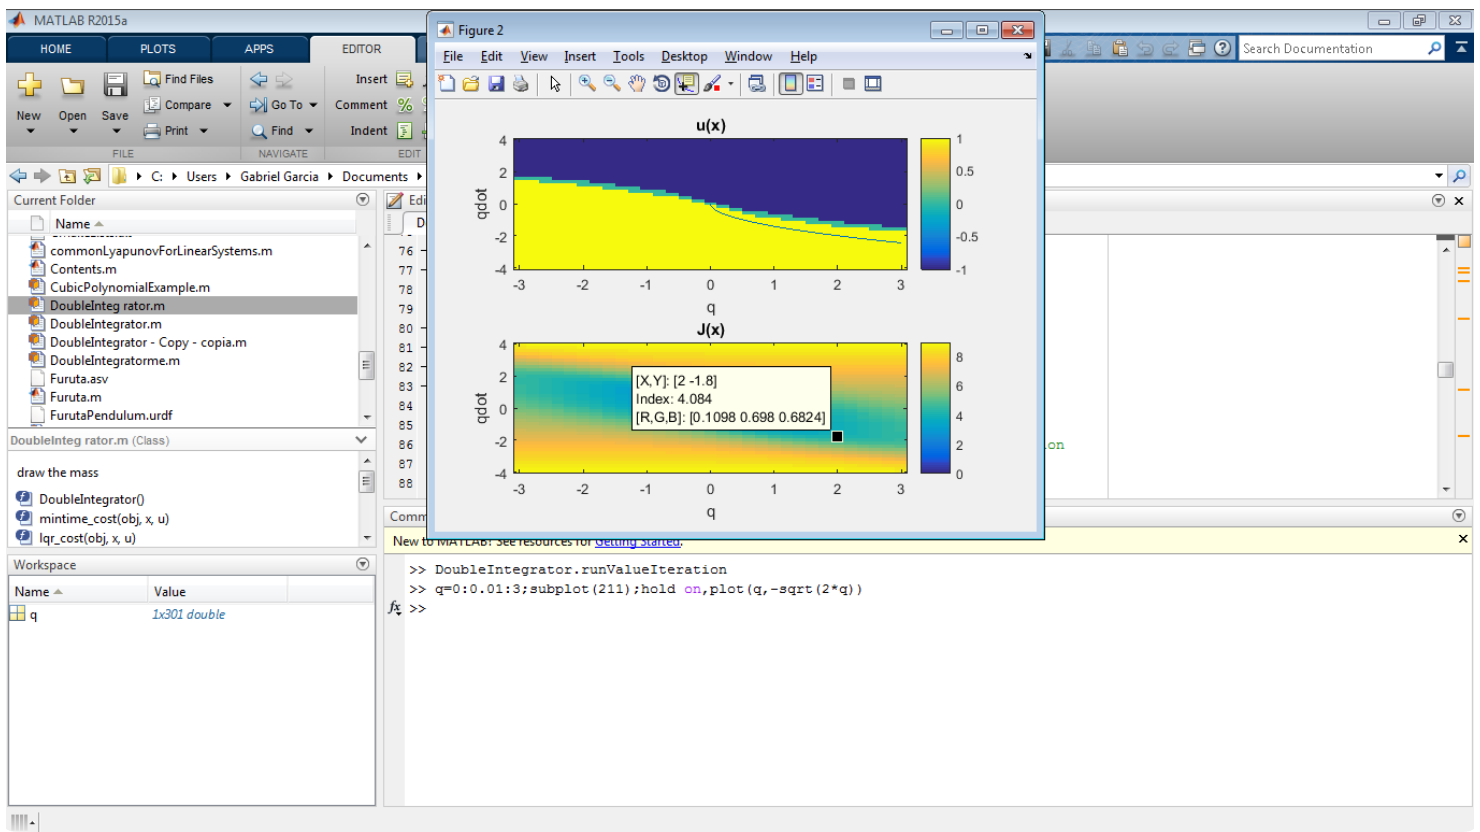The image size is (1480, 832).
Task: Click Documents in the folder path
Action: tap(375, 177)
